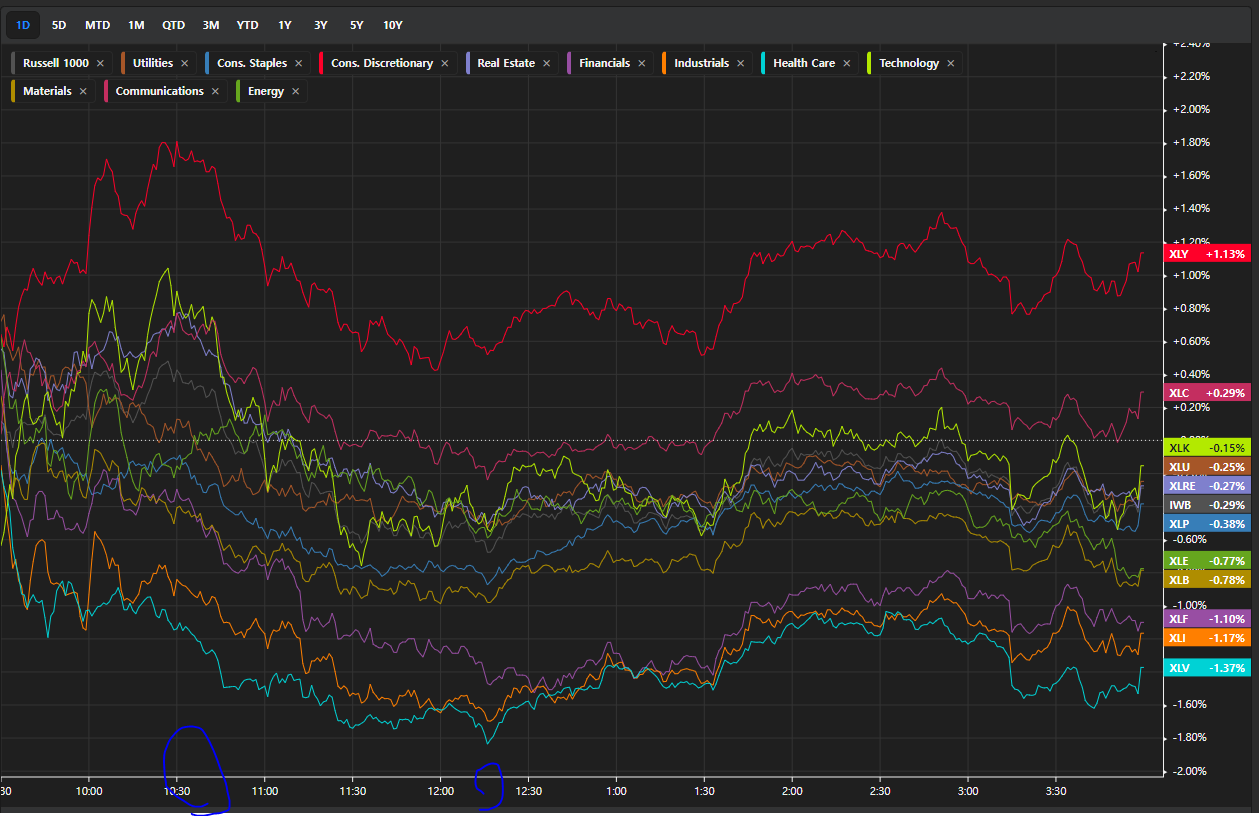The image size is (1259, 816).
Task: Click the XLY +1.13% price tag
Action: click(x=1207, y=254)
